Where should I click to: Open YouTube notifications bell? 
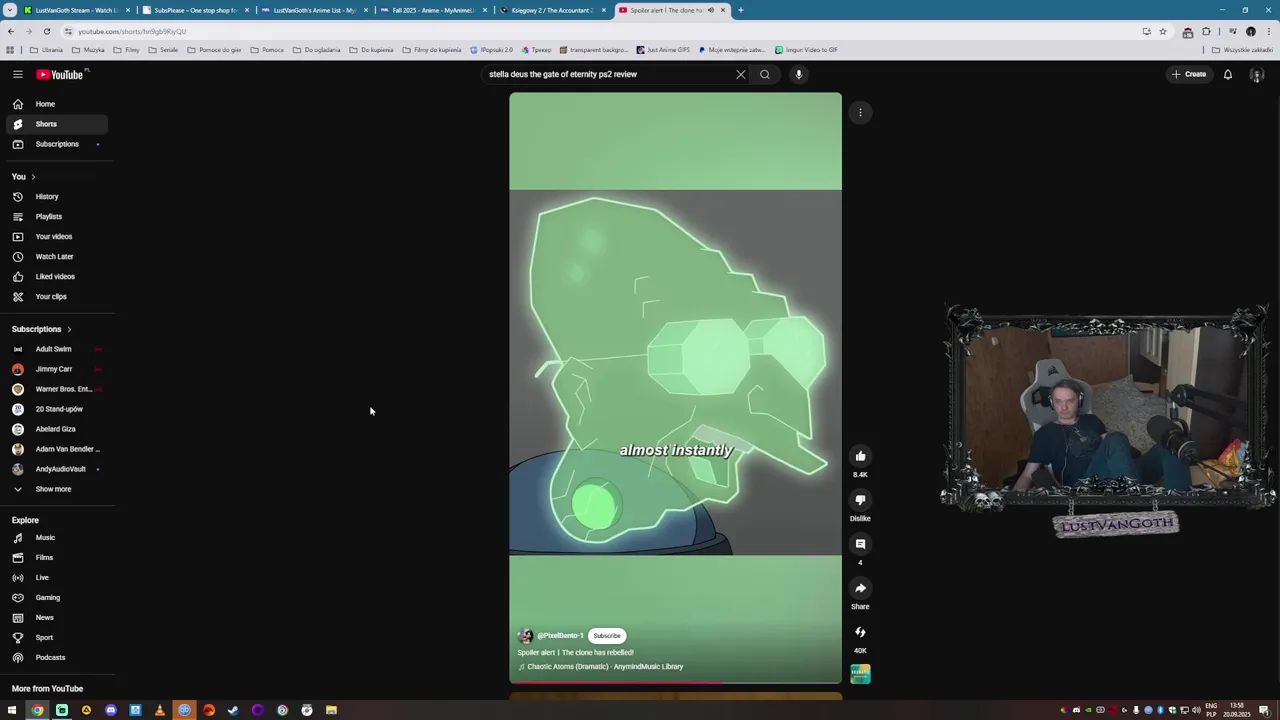click(1228, 74)
